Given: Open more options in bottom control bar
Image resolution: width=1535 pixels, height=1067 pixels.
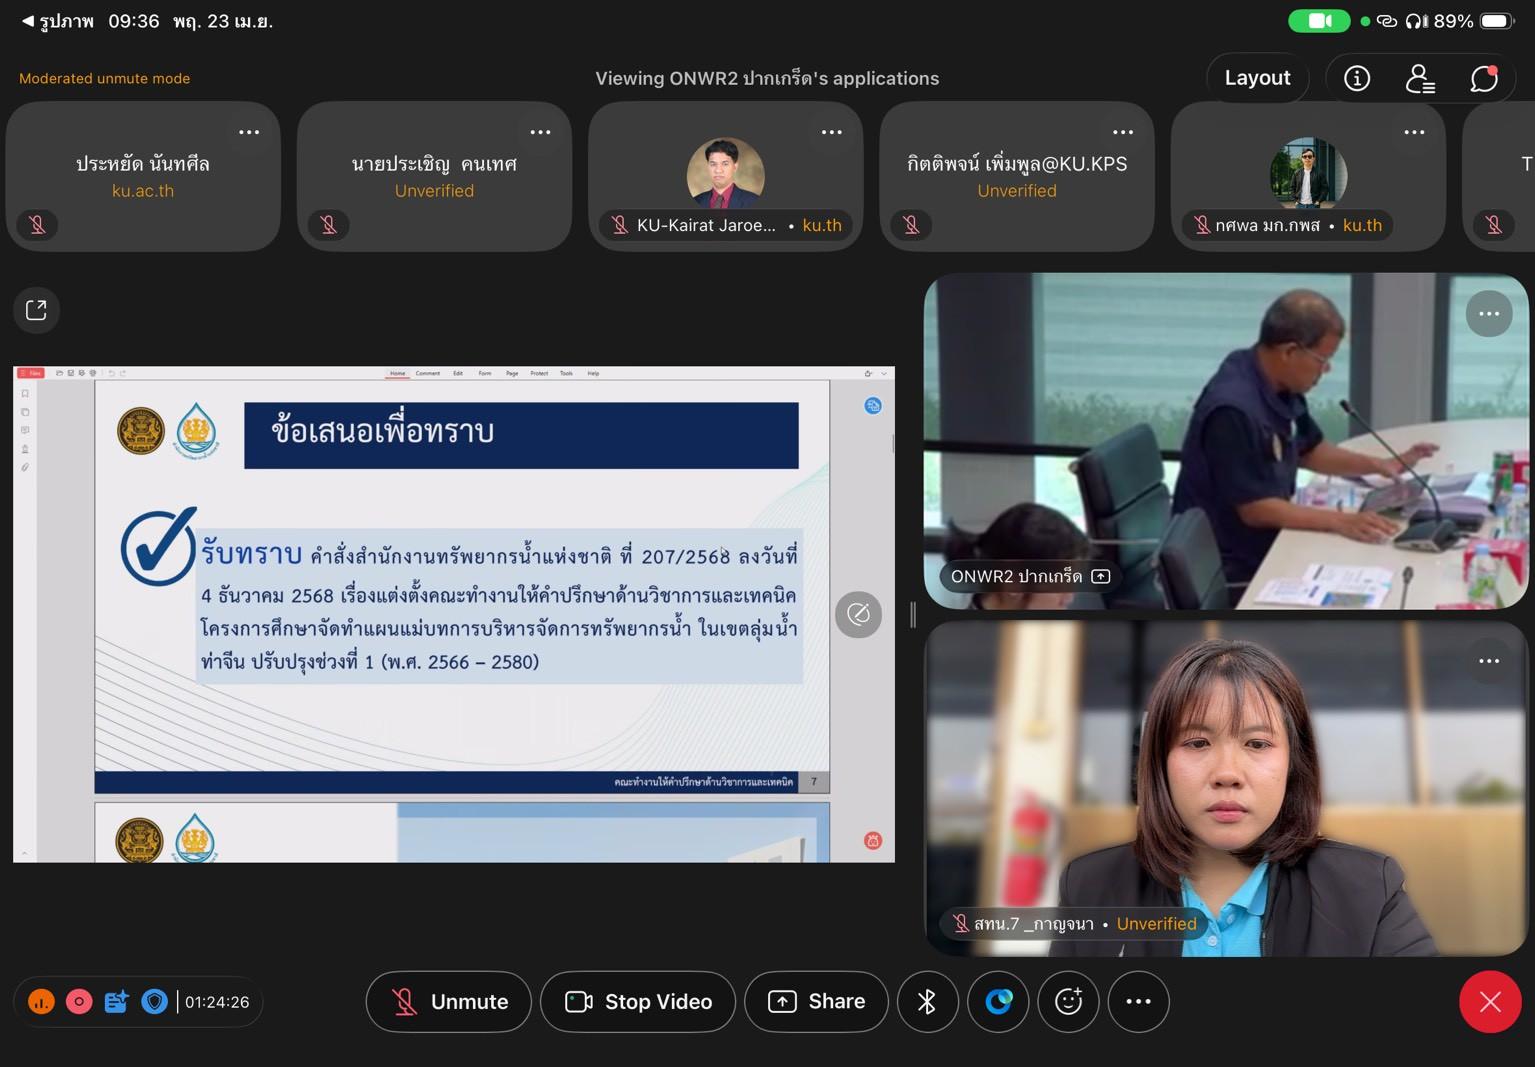Looking at the screenshot, I should tap(1138, 1001).
